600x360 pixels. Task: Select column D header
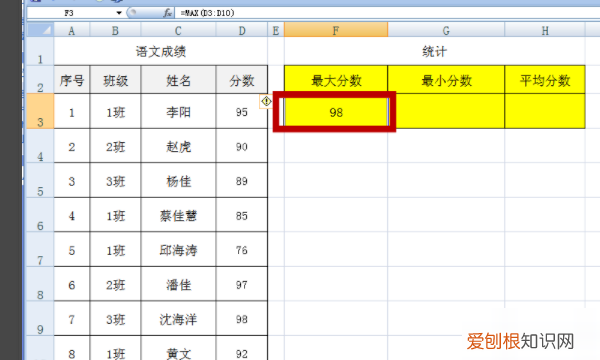click(242, 30)
